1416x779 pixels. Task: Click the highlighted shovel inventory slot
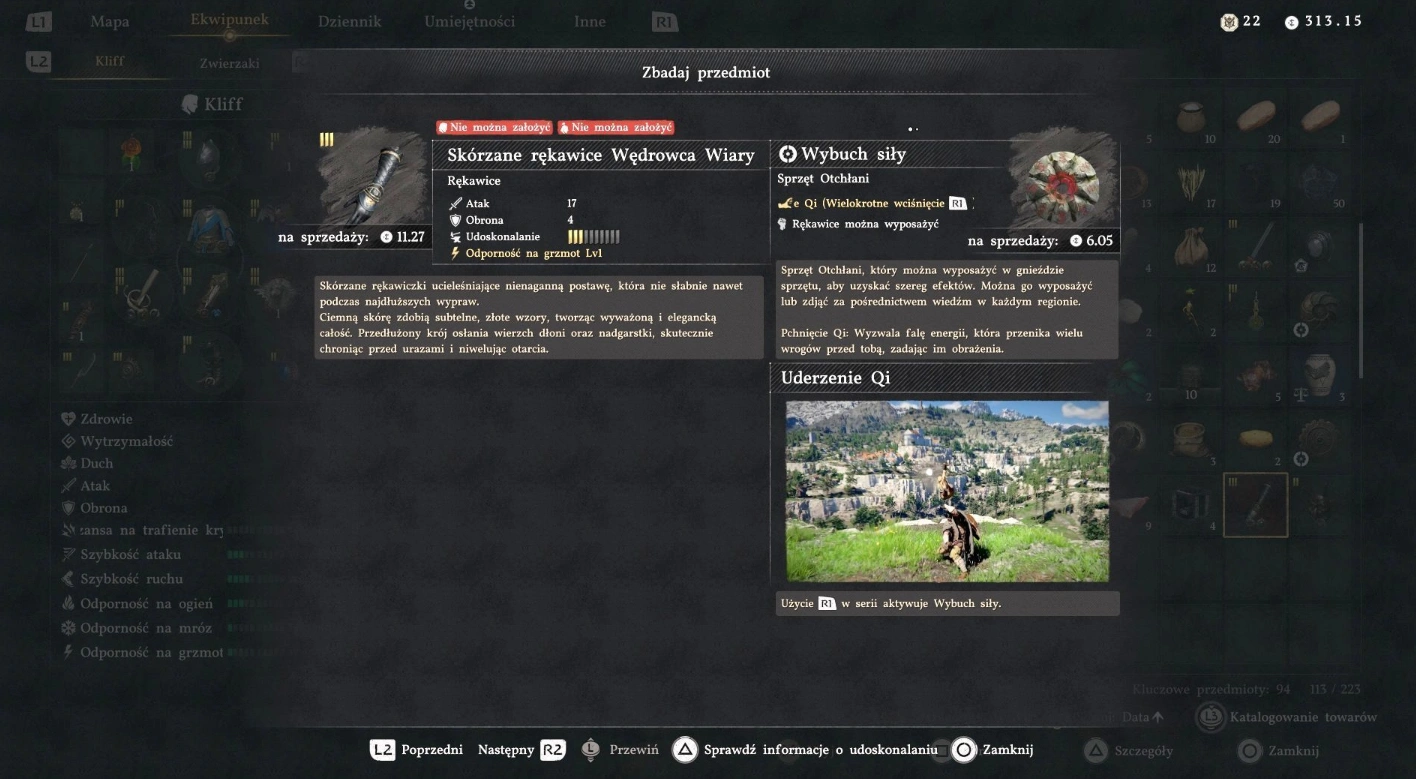click(1255, 505)
